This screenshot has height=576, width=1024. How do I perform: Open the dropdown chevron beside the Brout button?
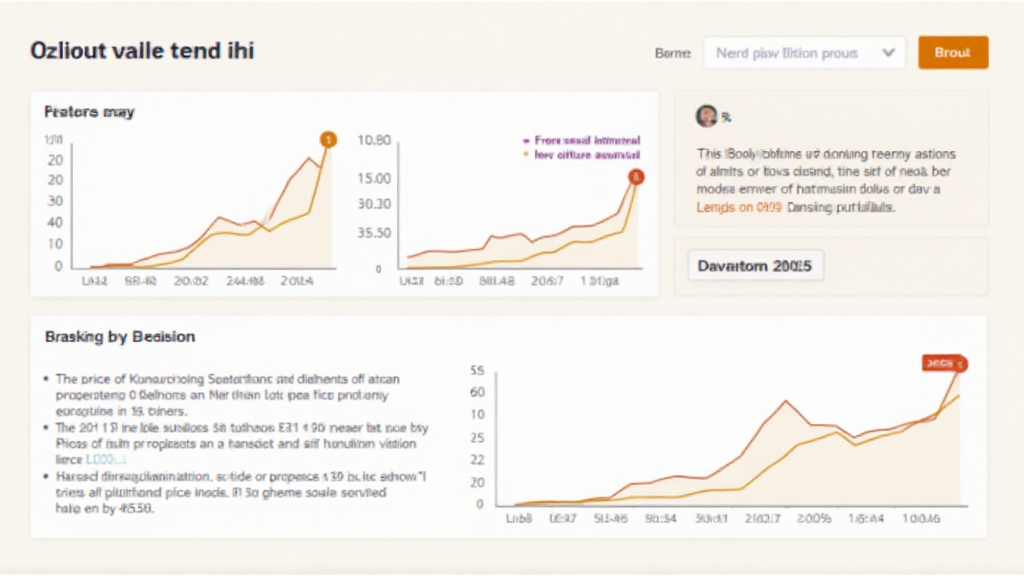point(887,53)
